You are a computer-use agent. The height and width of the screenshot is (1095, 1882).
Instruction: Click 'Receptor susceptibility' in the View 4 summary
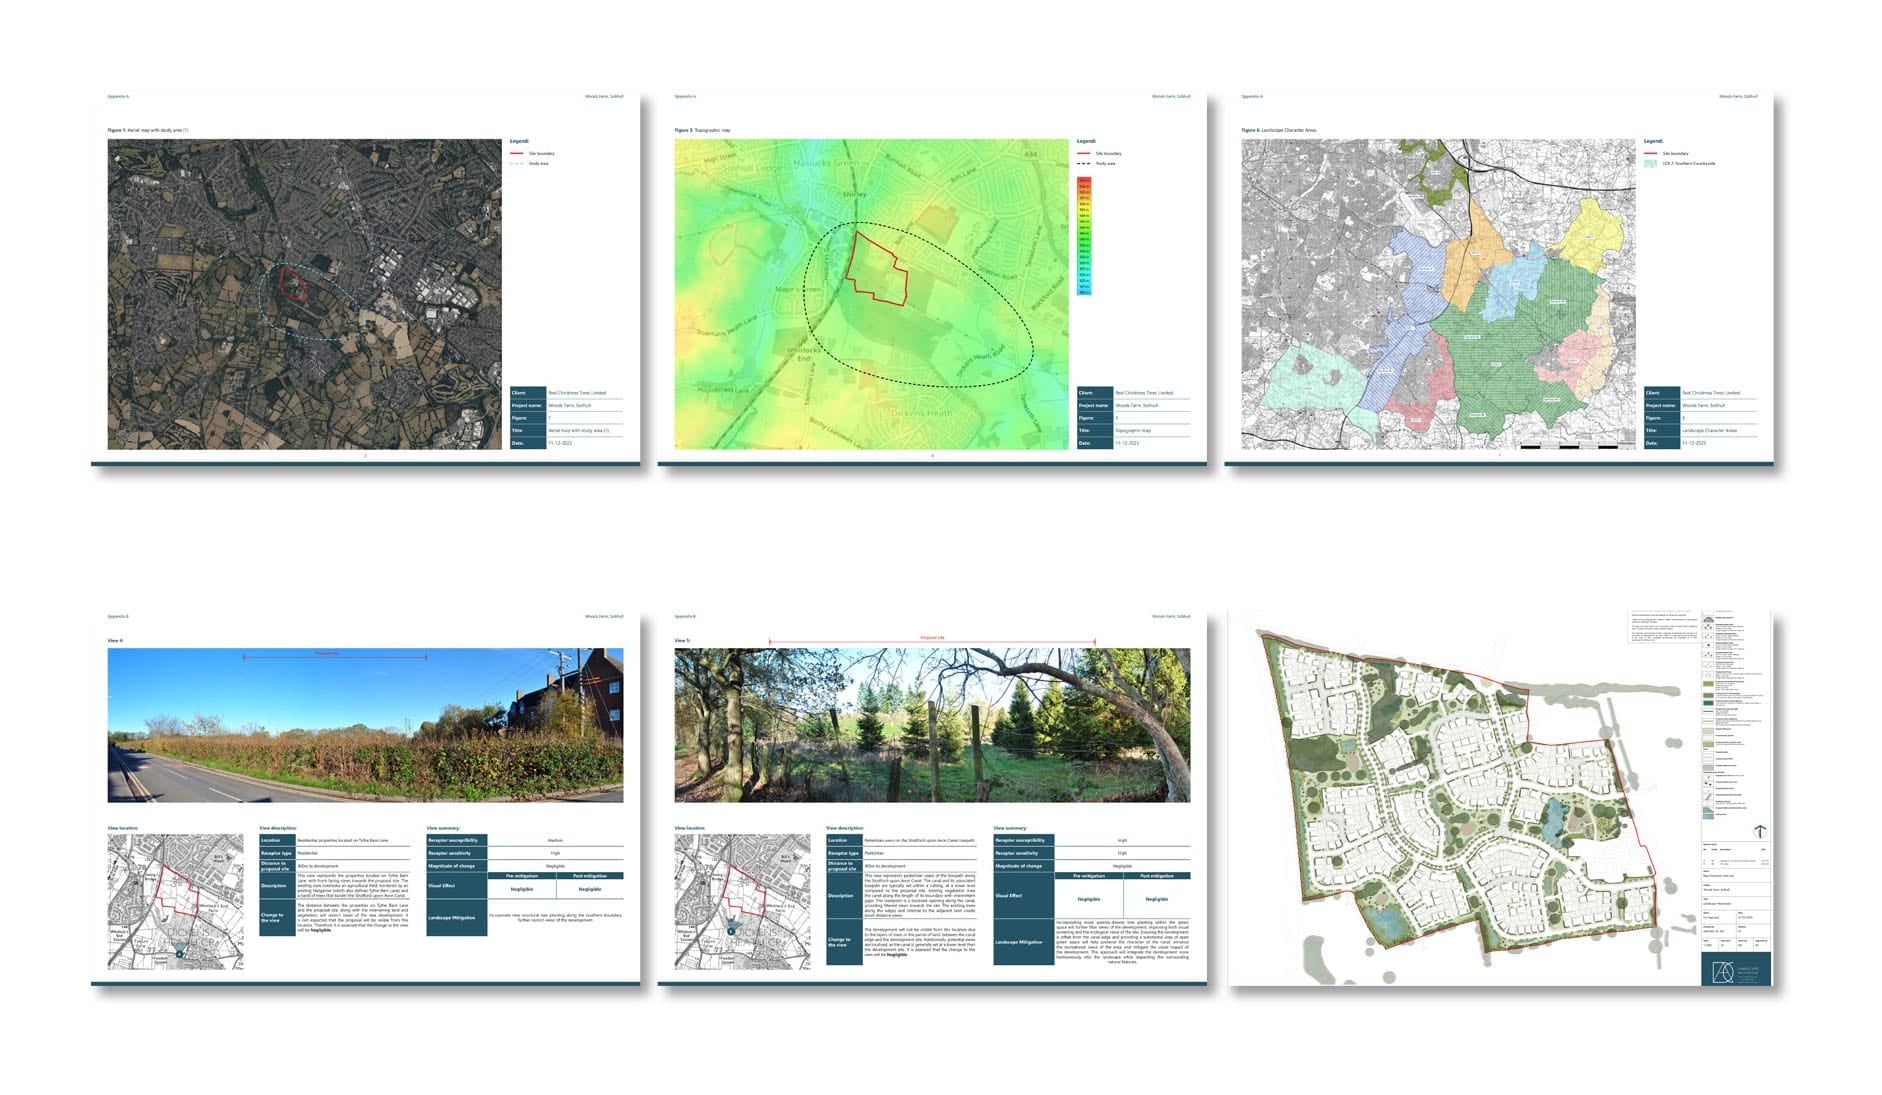456,840
